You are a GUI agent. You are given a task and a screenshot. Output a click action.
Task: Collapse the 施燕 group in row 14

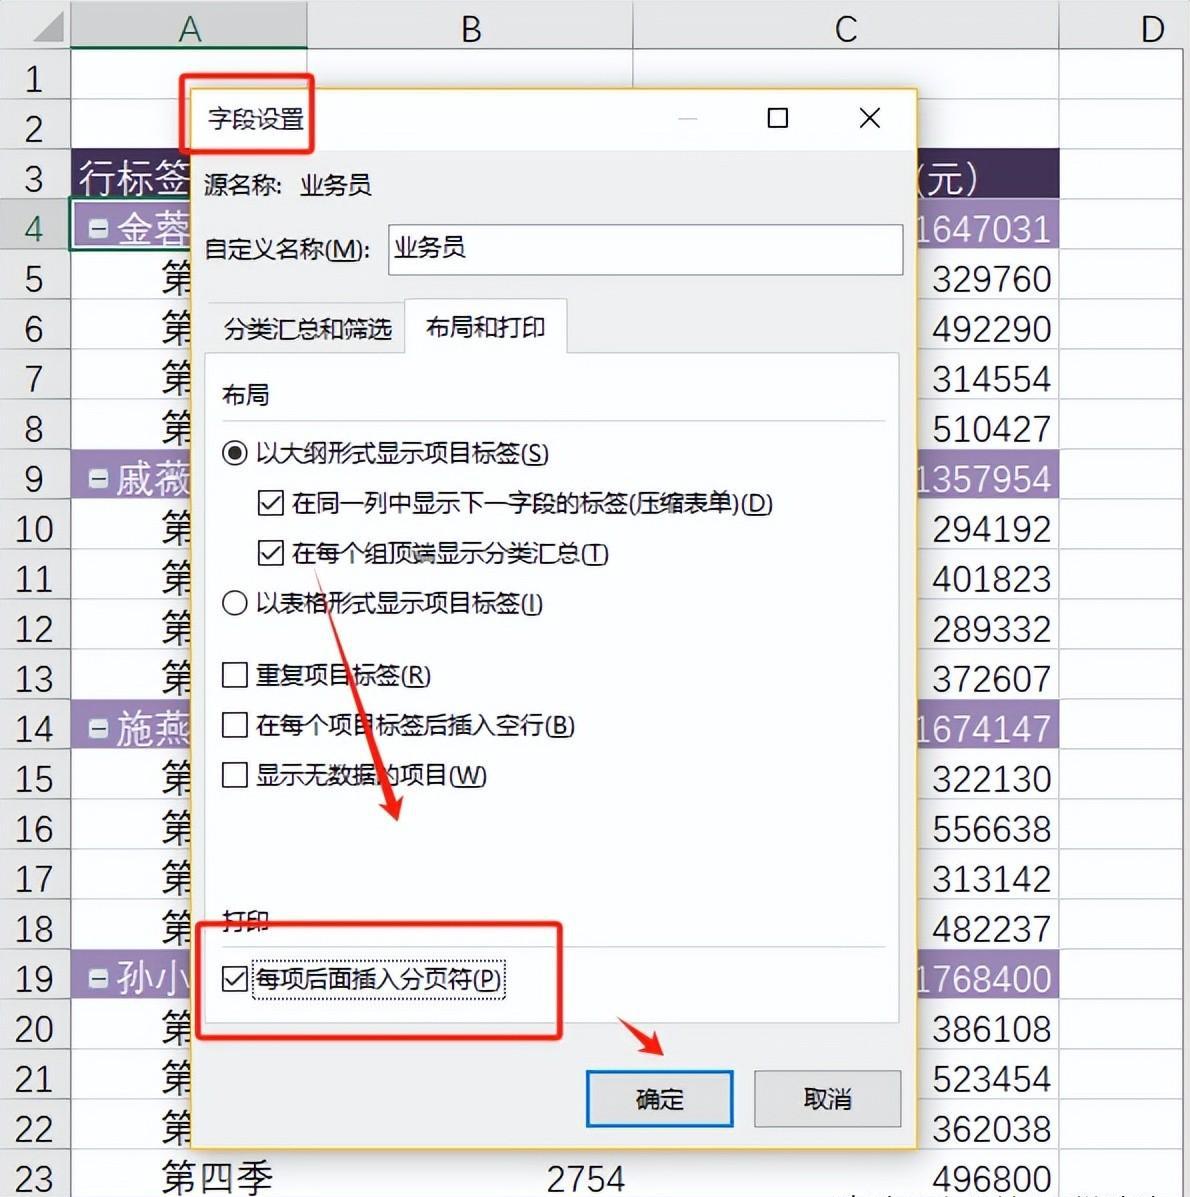(x=98, y=728)
